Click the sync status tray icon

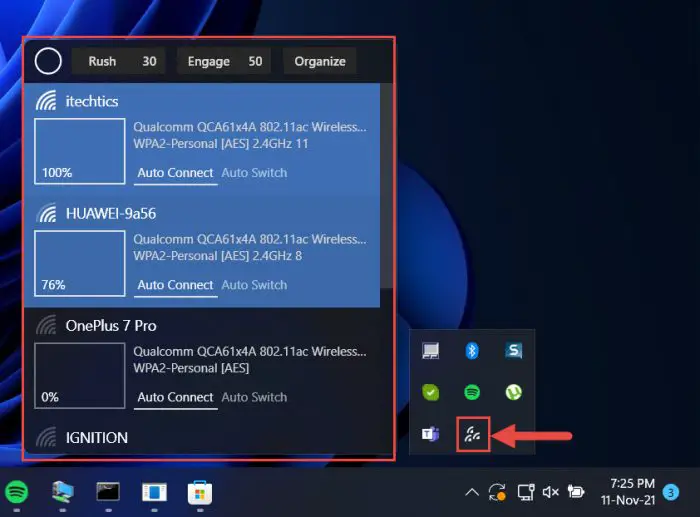pos(497,492)
